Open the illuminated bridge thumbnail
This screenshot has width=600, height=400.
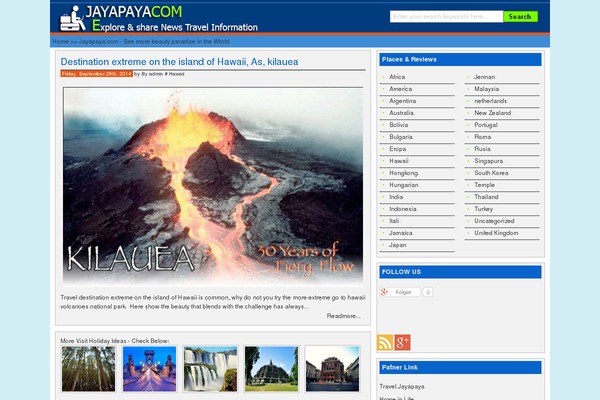tap(149, 369)
